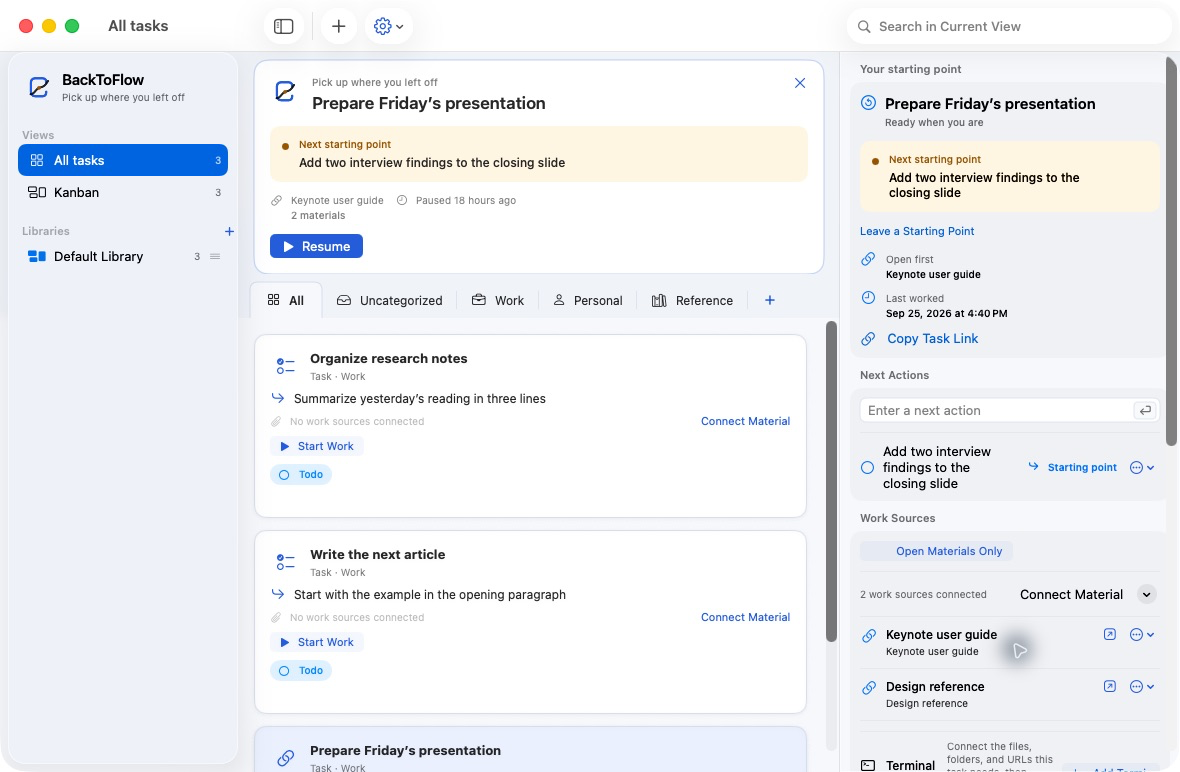
Task: Select the All category tab
Action: (286, 300)
